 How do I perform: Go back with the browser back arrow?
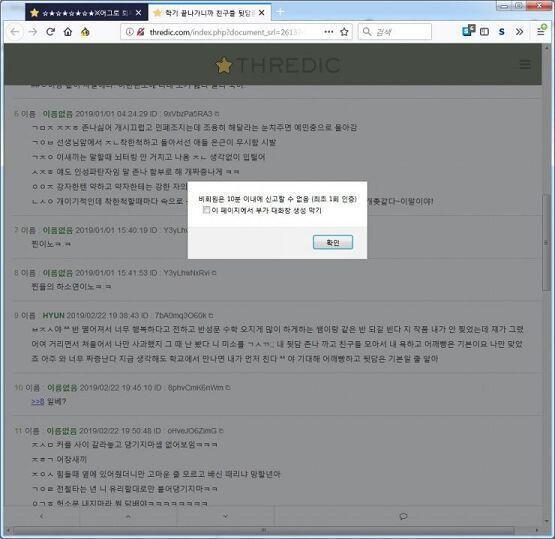click(x=15, y=32)
